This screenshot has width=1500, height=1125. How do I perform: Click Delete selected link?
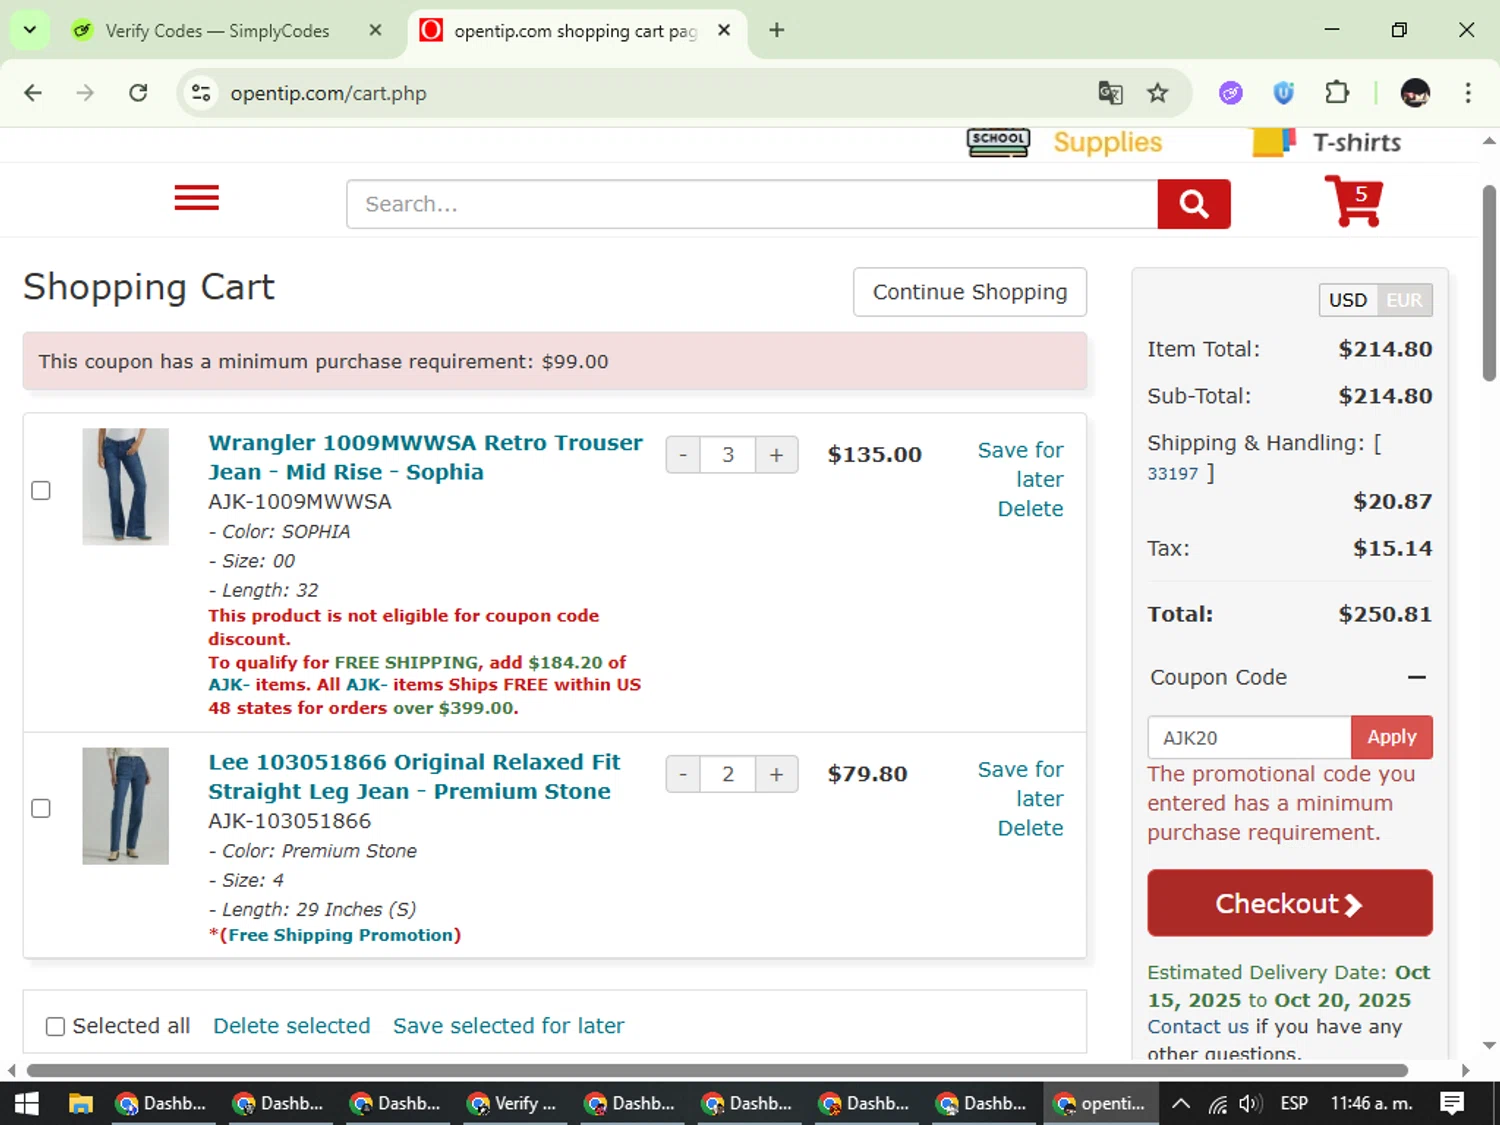click(x=291, y=1026)
